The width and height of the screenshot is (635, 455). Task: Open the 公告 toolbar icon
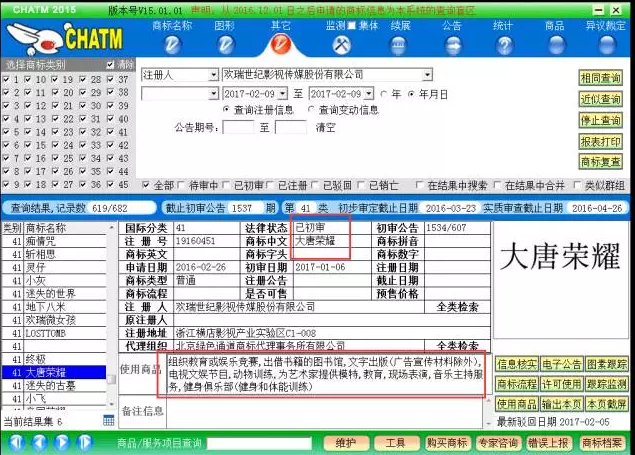(453, 45)
